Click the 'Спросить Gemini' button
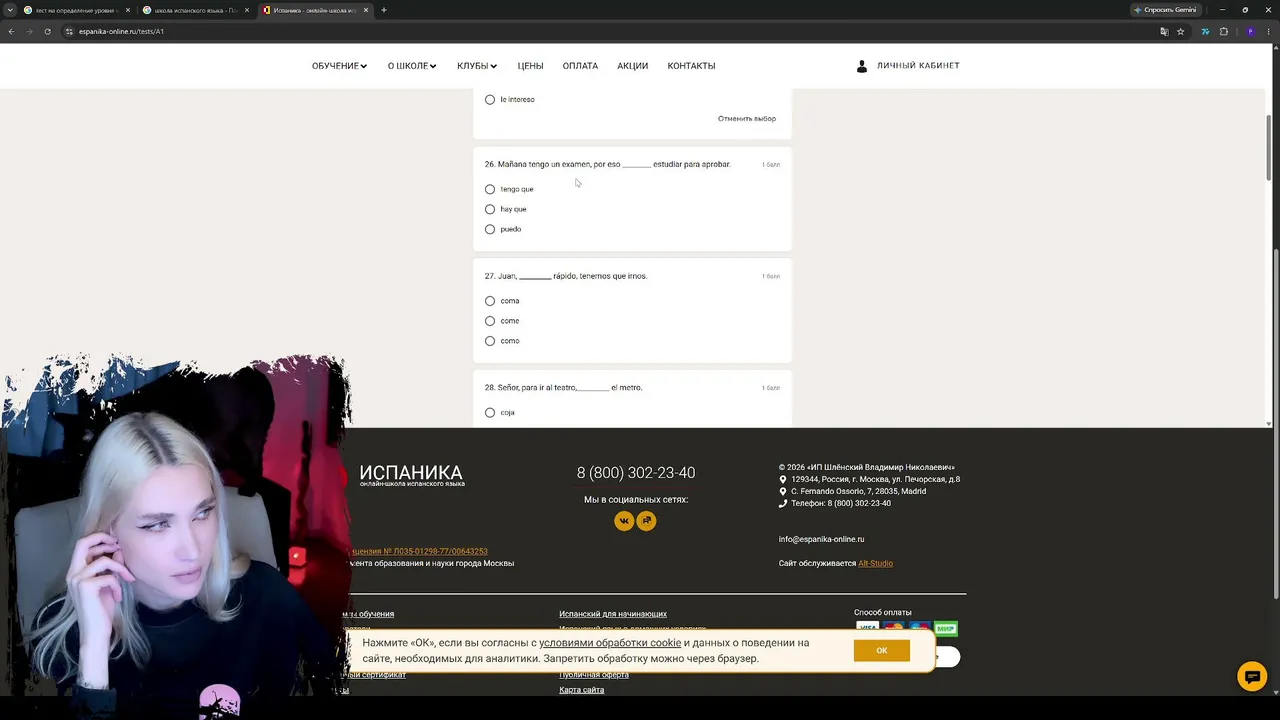1280x720 pixels. [1165, 10]
